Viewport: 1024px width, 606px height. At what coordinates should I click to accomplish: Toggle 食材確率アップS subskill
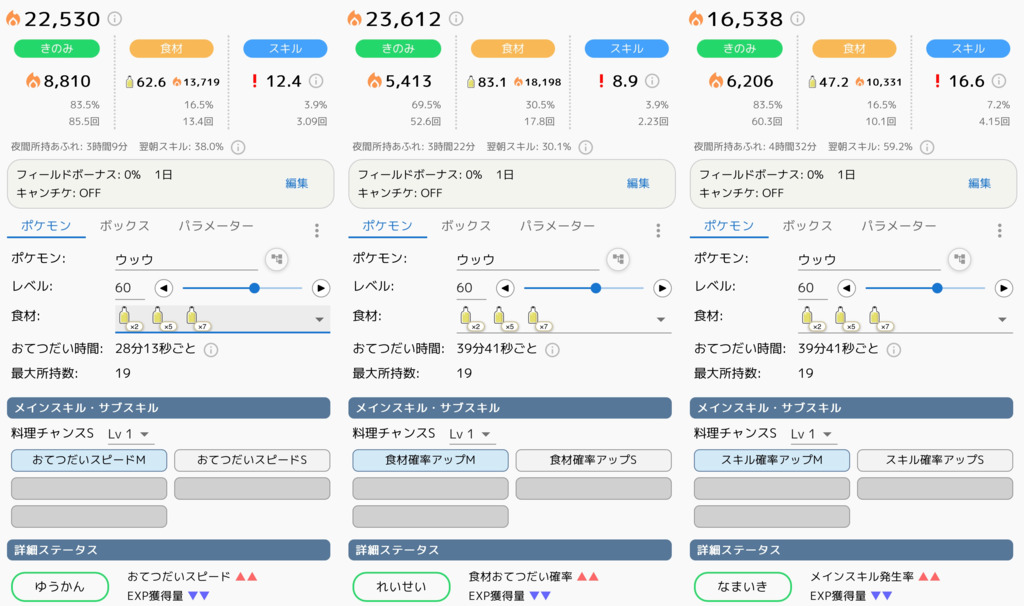594,460
